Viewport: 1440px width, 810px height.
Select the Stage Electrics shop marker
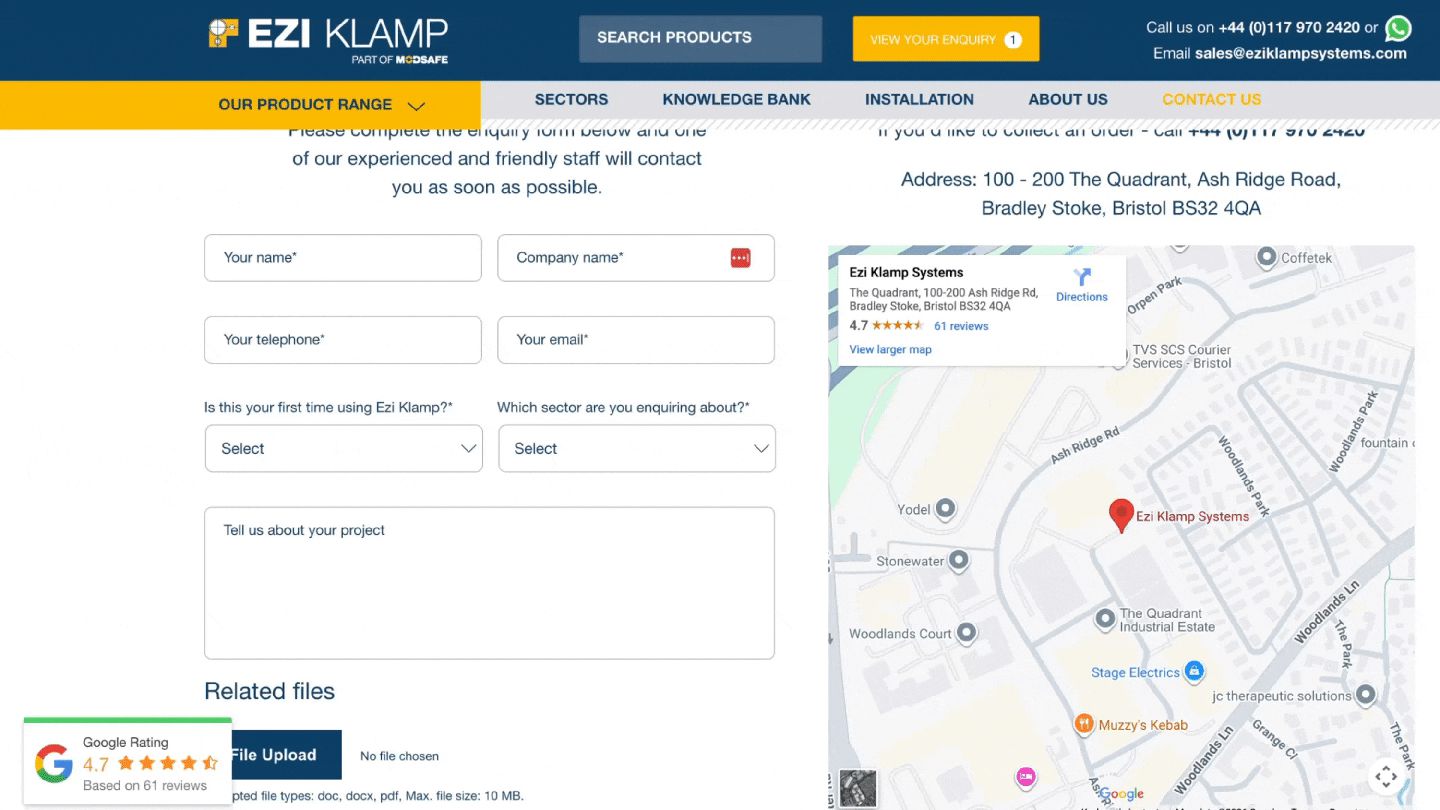(x=1194, y=671)
